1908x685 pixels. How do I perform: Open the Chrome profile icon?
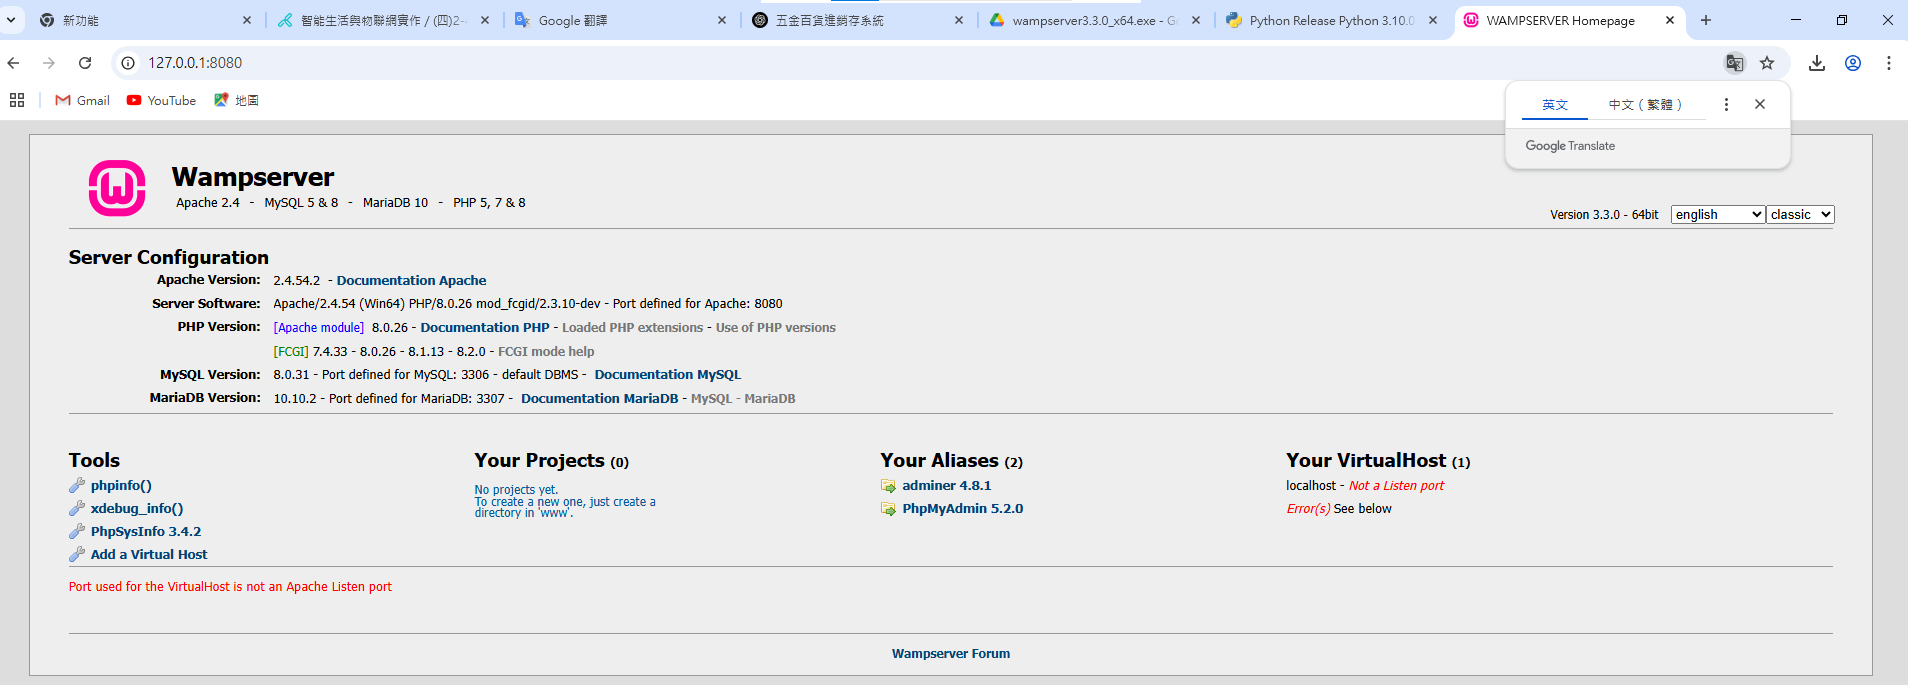pos(1853,63)
